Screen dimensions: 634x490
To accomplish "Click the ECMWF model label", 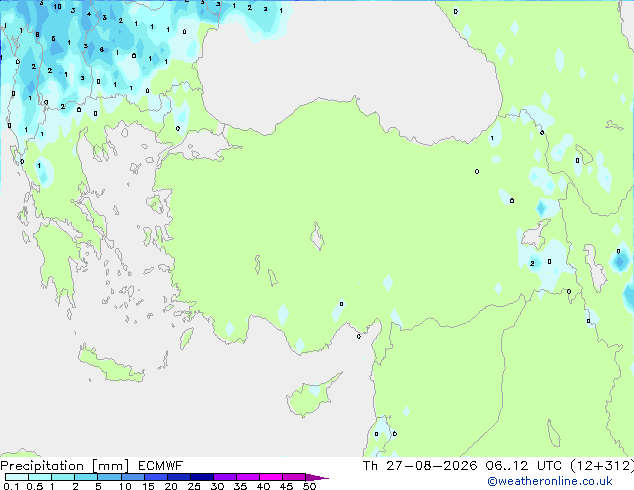I will pos(161,466).
